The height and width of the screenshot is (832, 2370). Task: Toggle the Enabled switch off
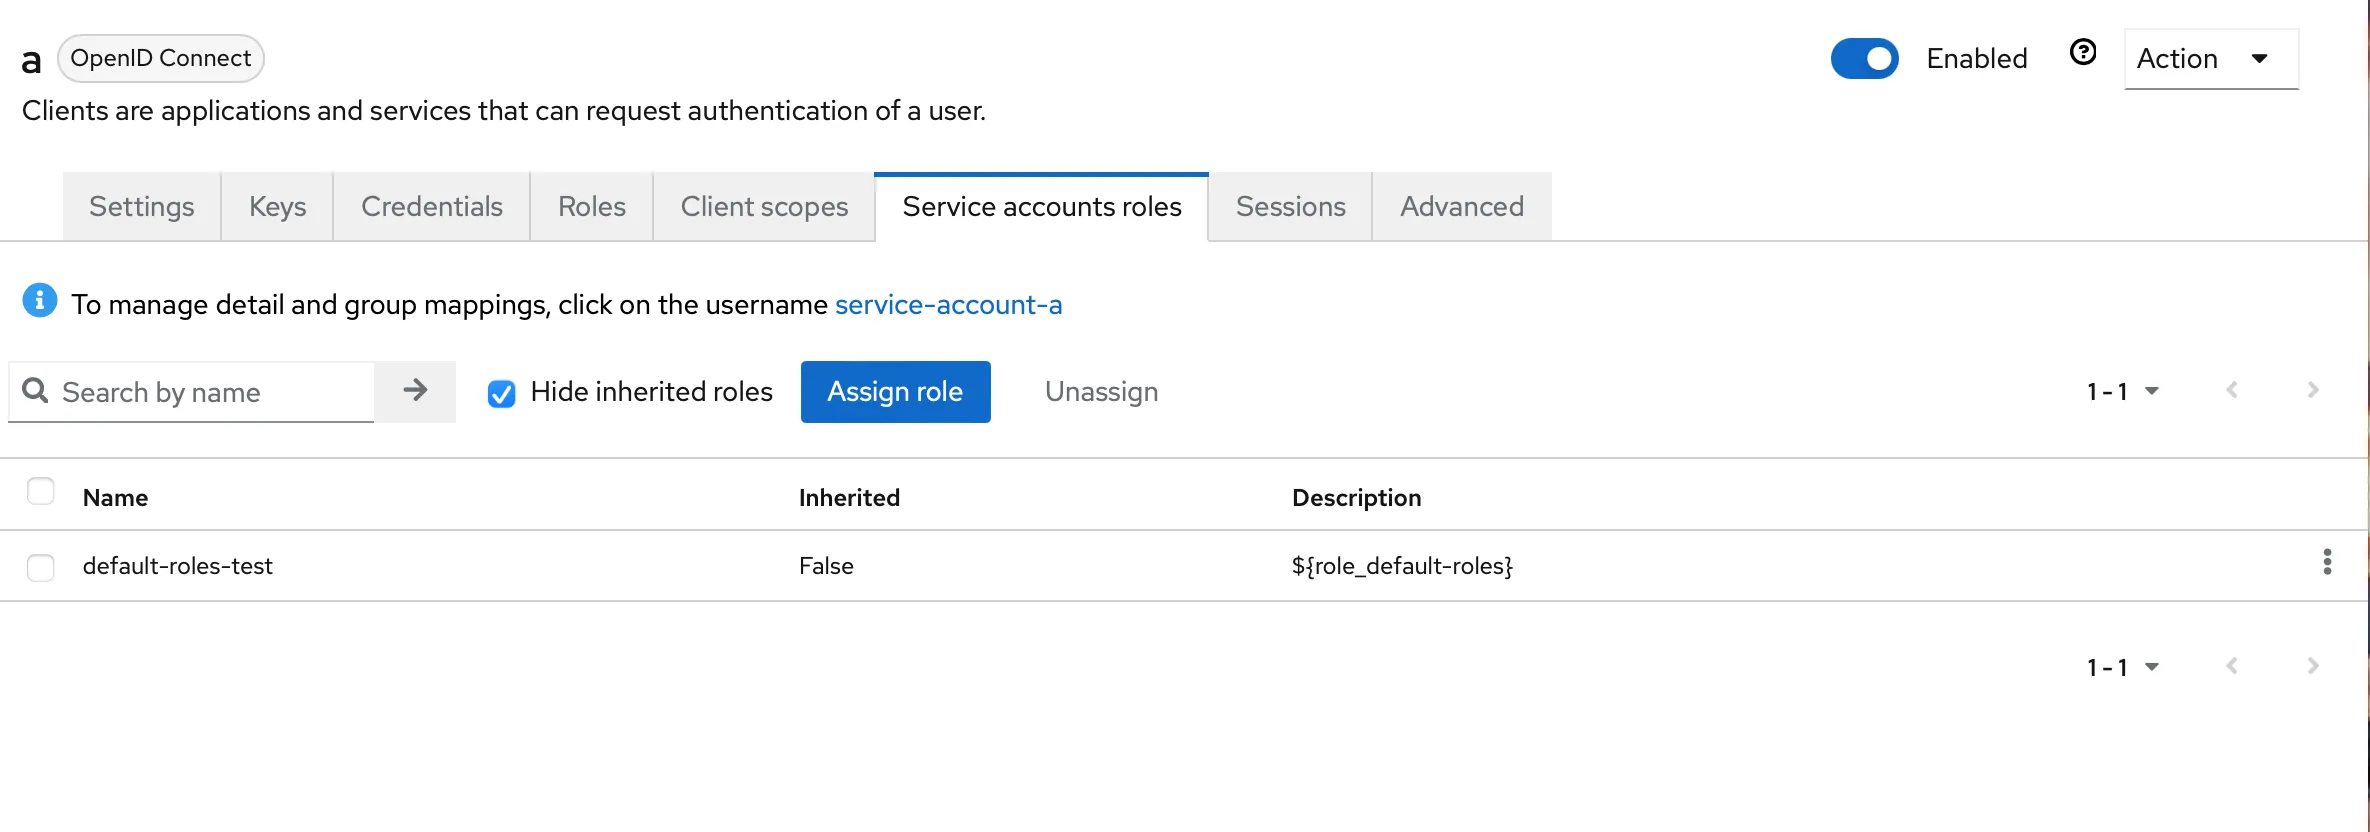pos(1864,59)
